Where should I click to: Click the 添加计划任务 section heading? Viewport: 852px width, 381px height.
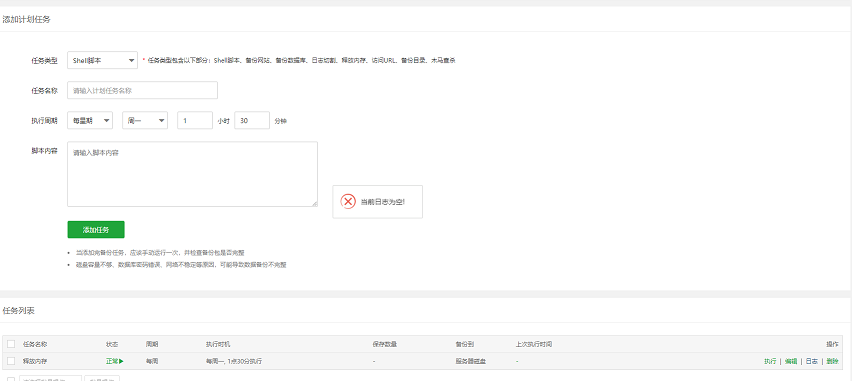[x=26, y=20]
